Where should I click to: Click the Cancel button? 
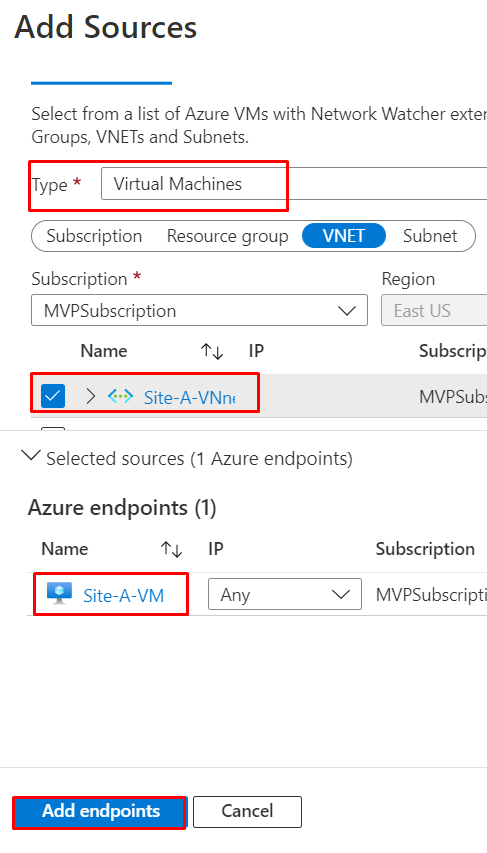pyautogui.click(x=247, y=812)
